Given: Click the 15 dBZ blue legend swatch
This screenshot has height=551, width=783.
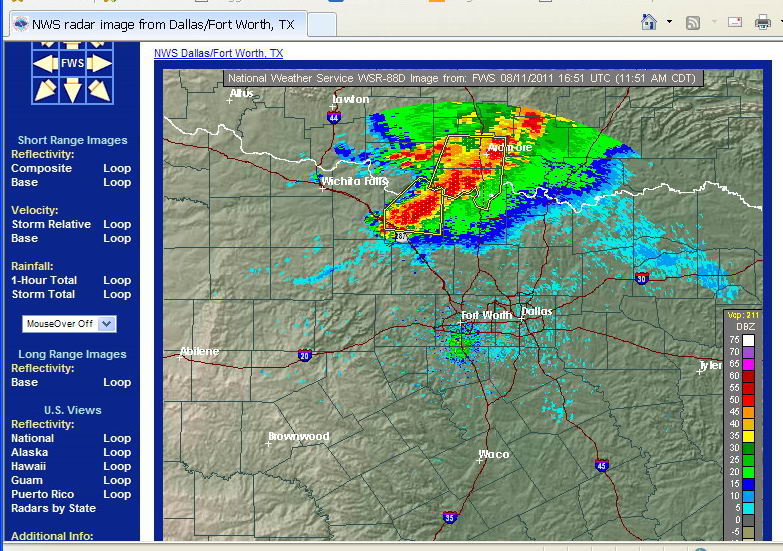Looking at the screenshot, I should click(748, 484).
